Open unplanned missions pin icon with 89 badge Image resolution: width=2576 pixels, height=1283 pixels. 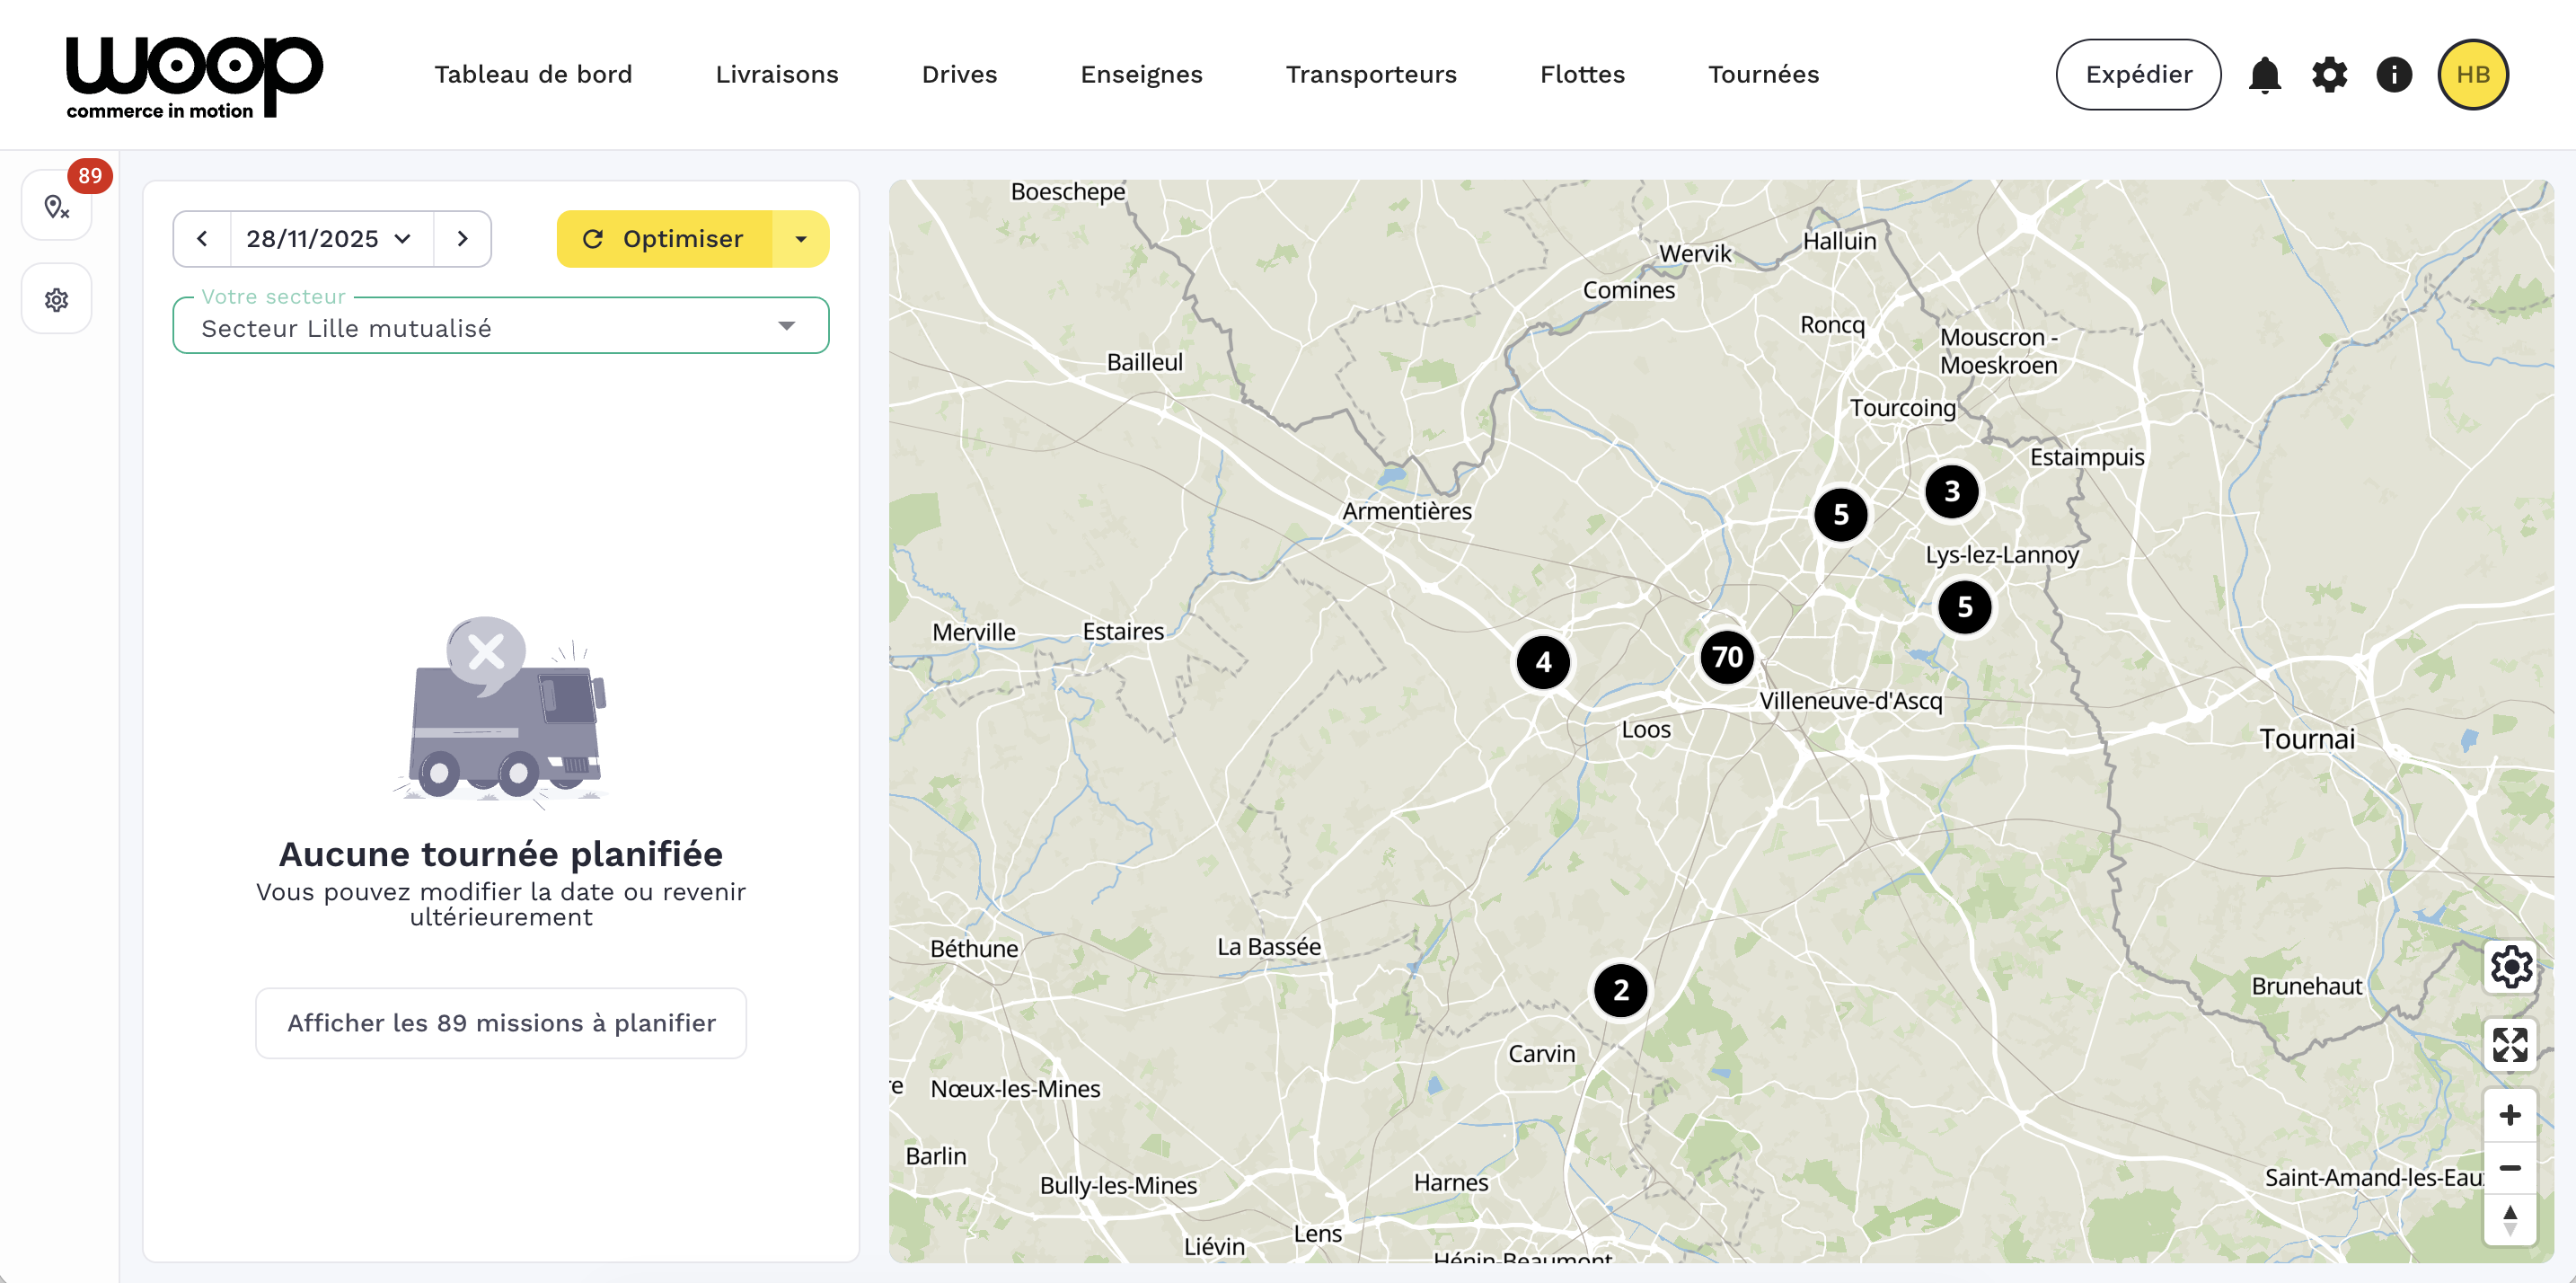click(57, 206)
